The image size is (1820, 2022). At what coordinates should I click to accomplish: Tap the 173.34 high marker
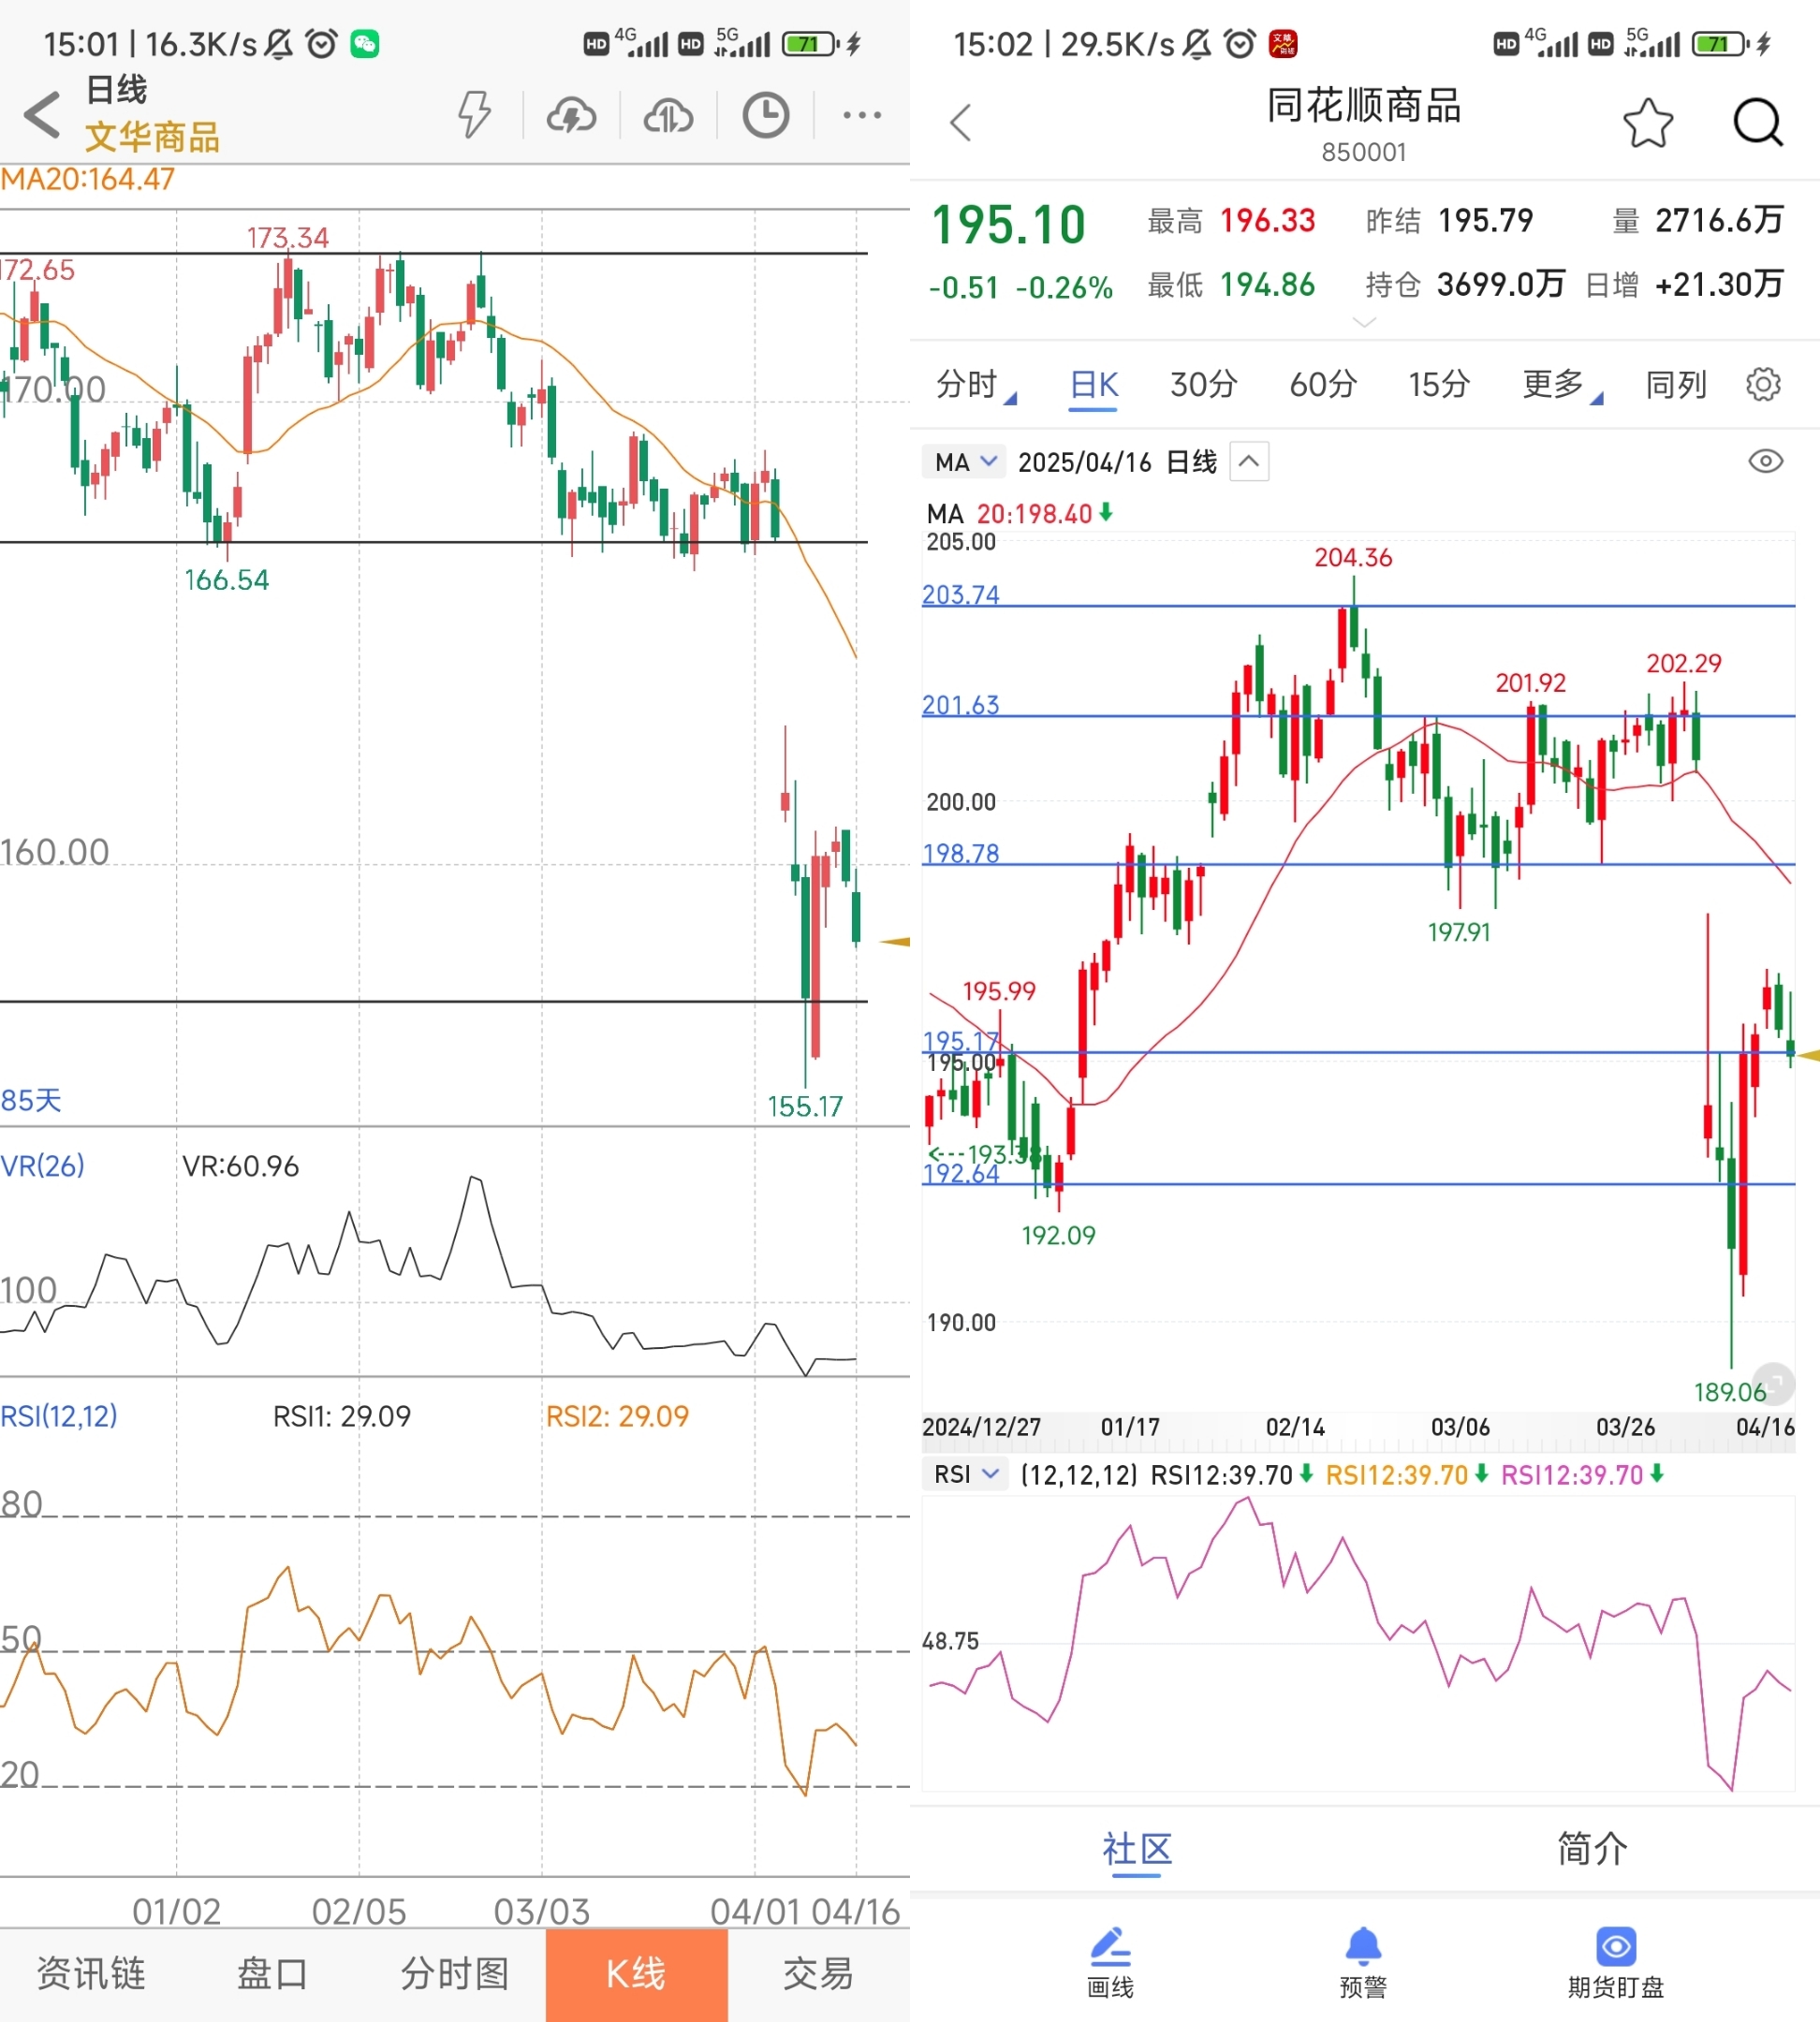[x=288, y=238]
